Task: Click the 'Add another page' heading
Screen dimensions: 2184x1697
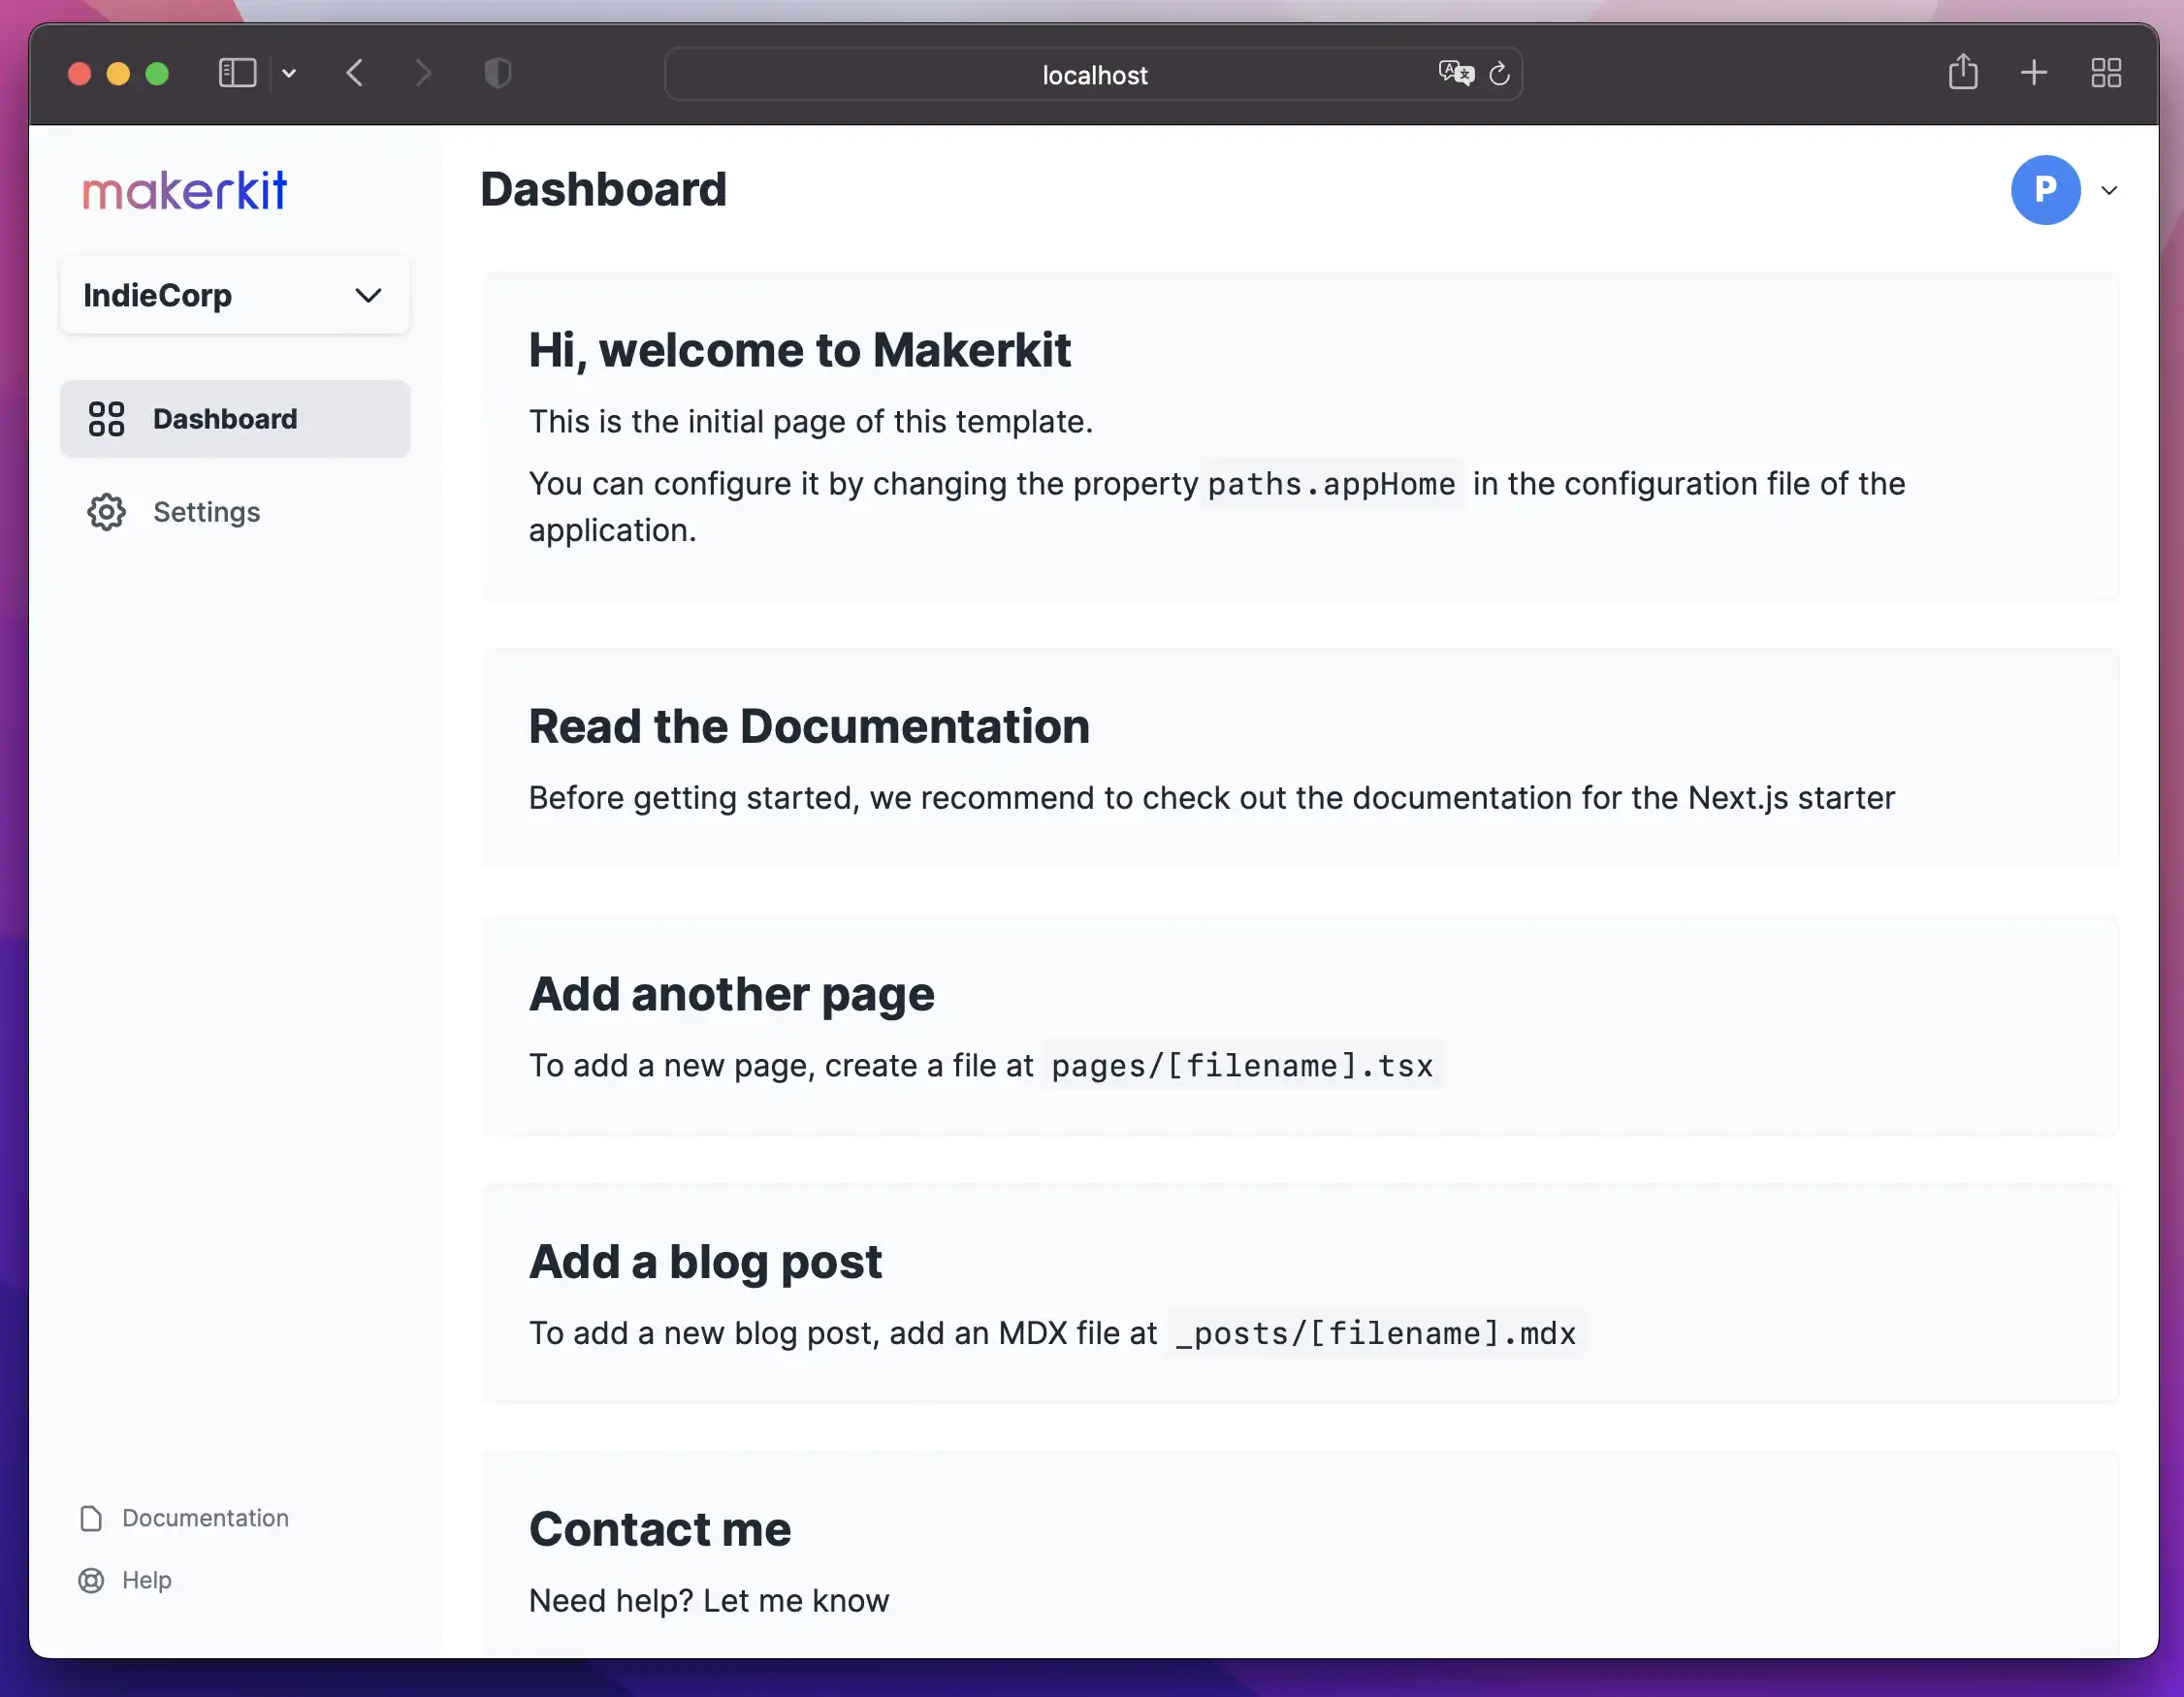Action: pyautogui.click(x=732, y=995)
